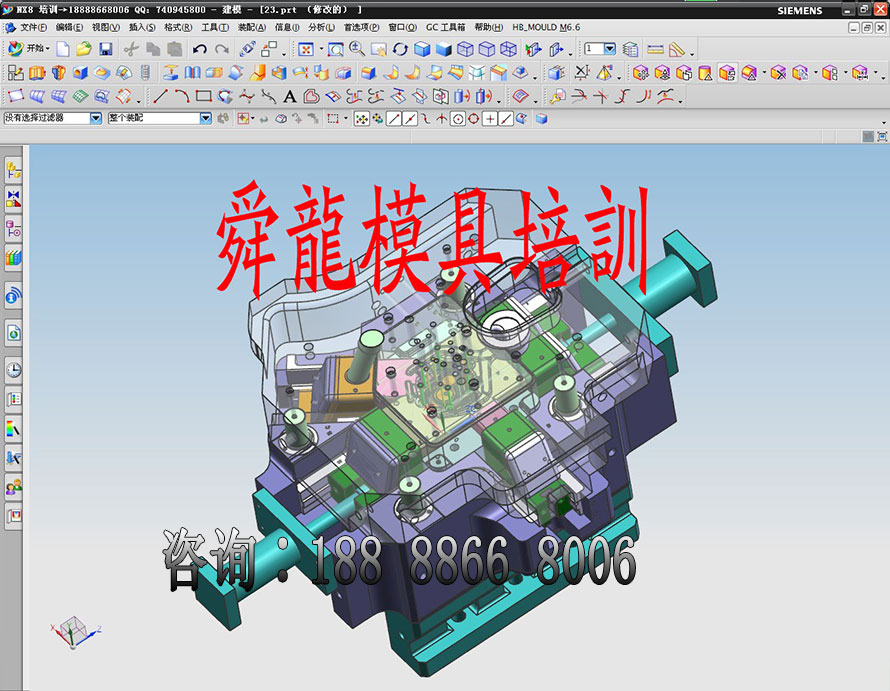Viewport: 890px width, 691px height.
Task: Select the Extrude feature tool
Action: [37, 73]
